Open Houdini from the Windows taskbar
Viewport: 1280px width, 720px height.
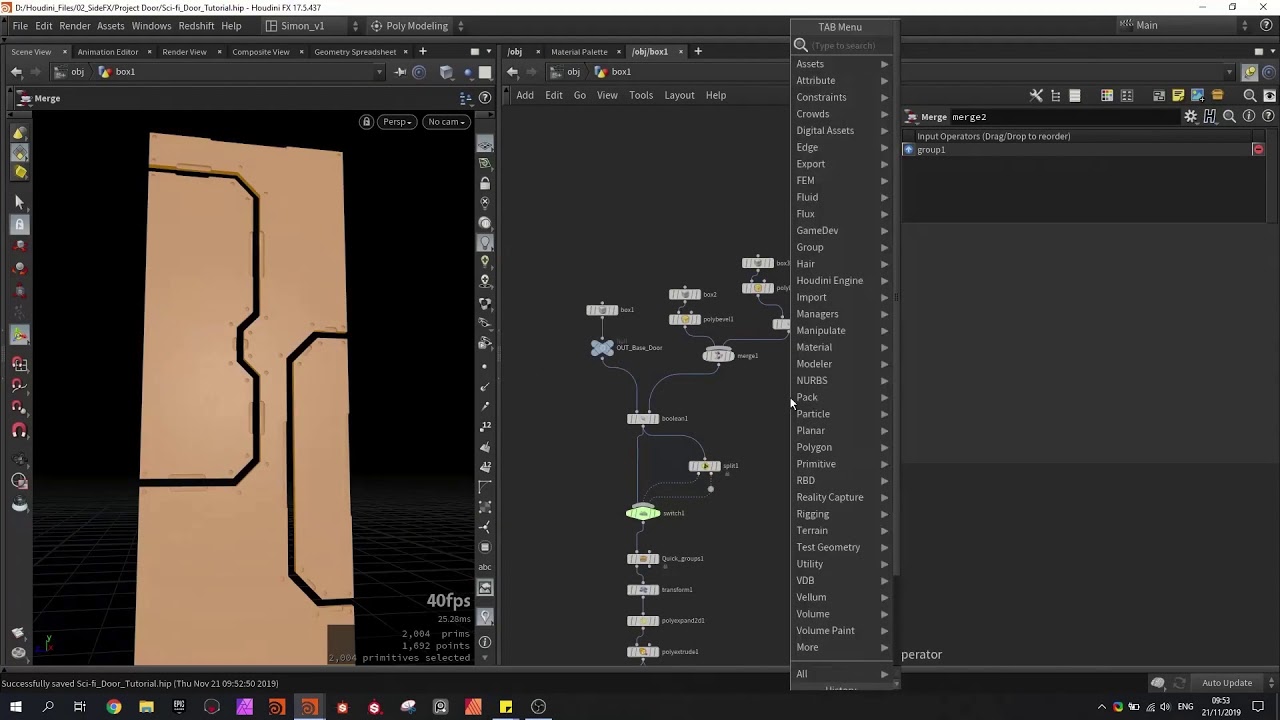click(x=309, y=707)
